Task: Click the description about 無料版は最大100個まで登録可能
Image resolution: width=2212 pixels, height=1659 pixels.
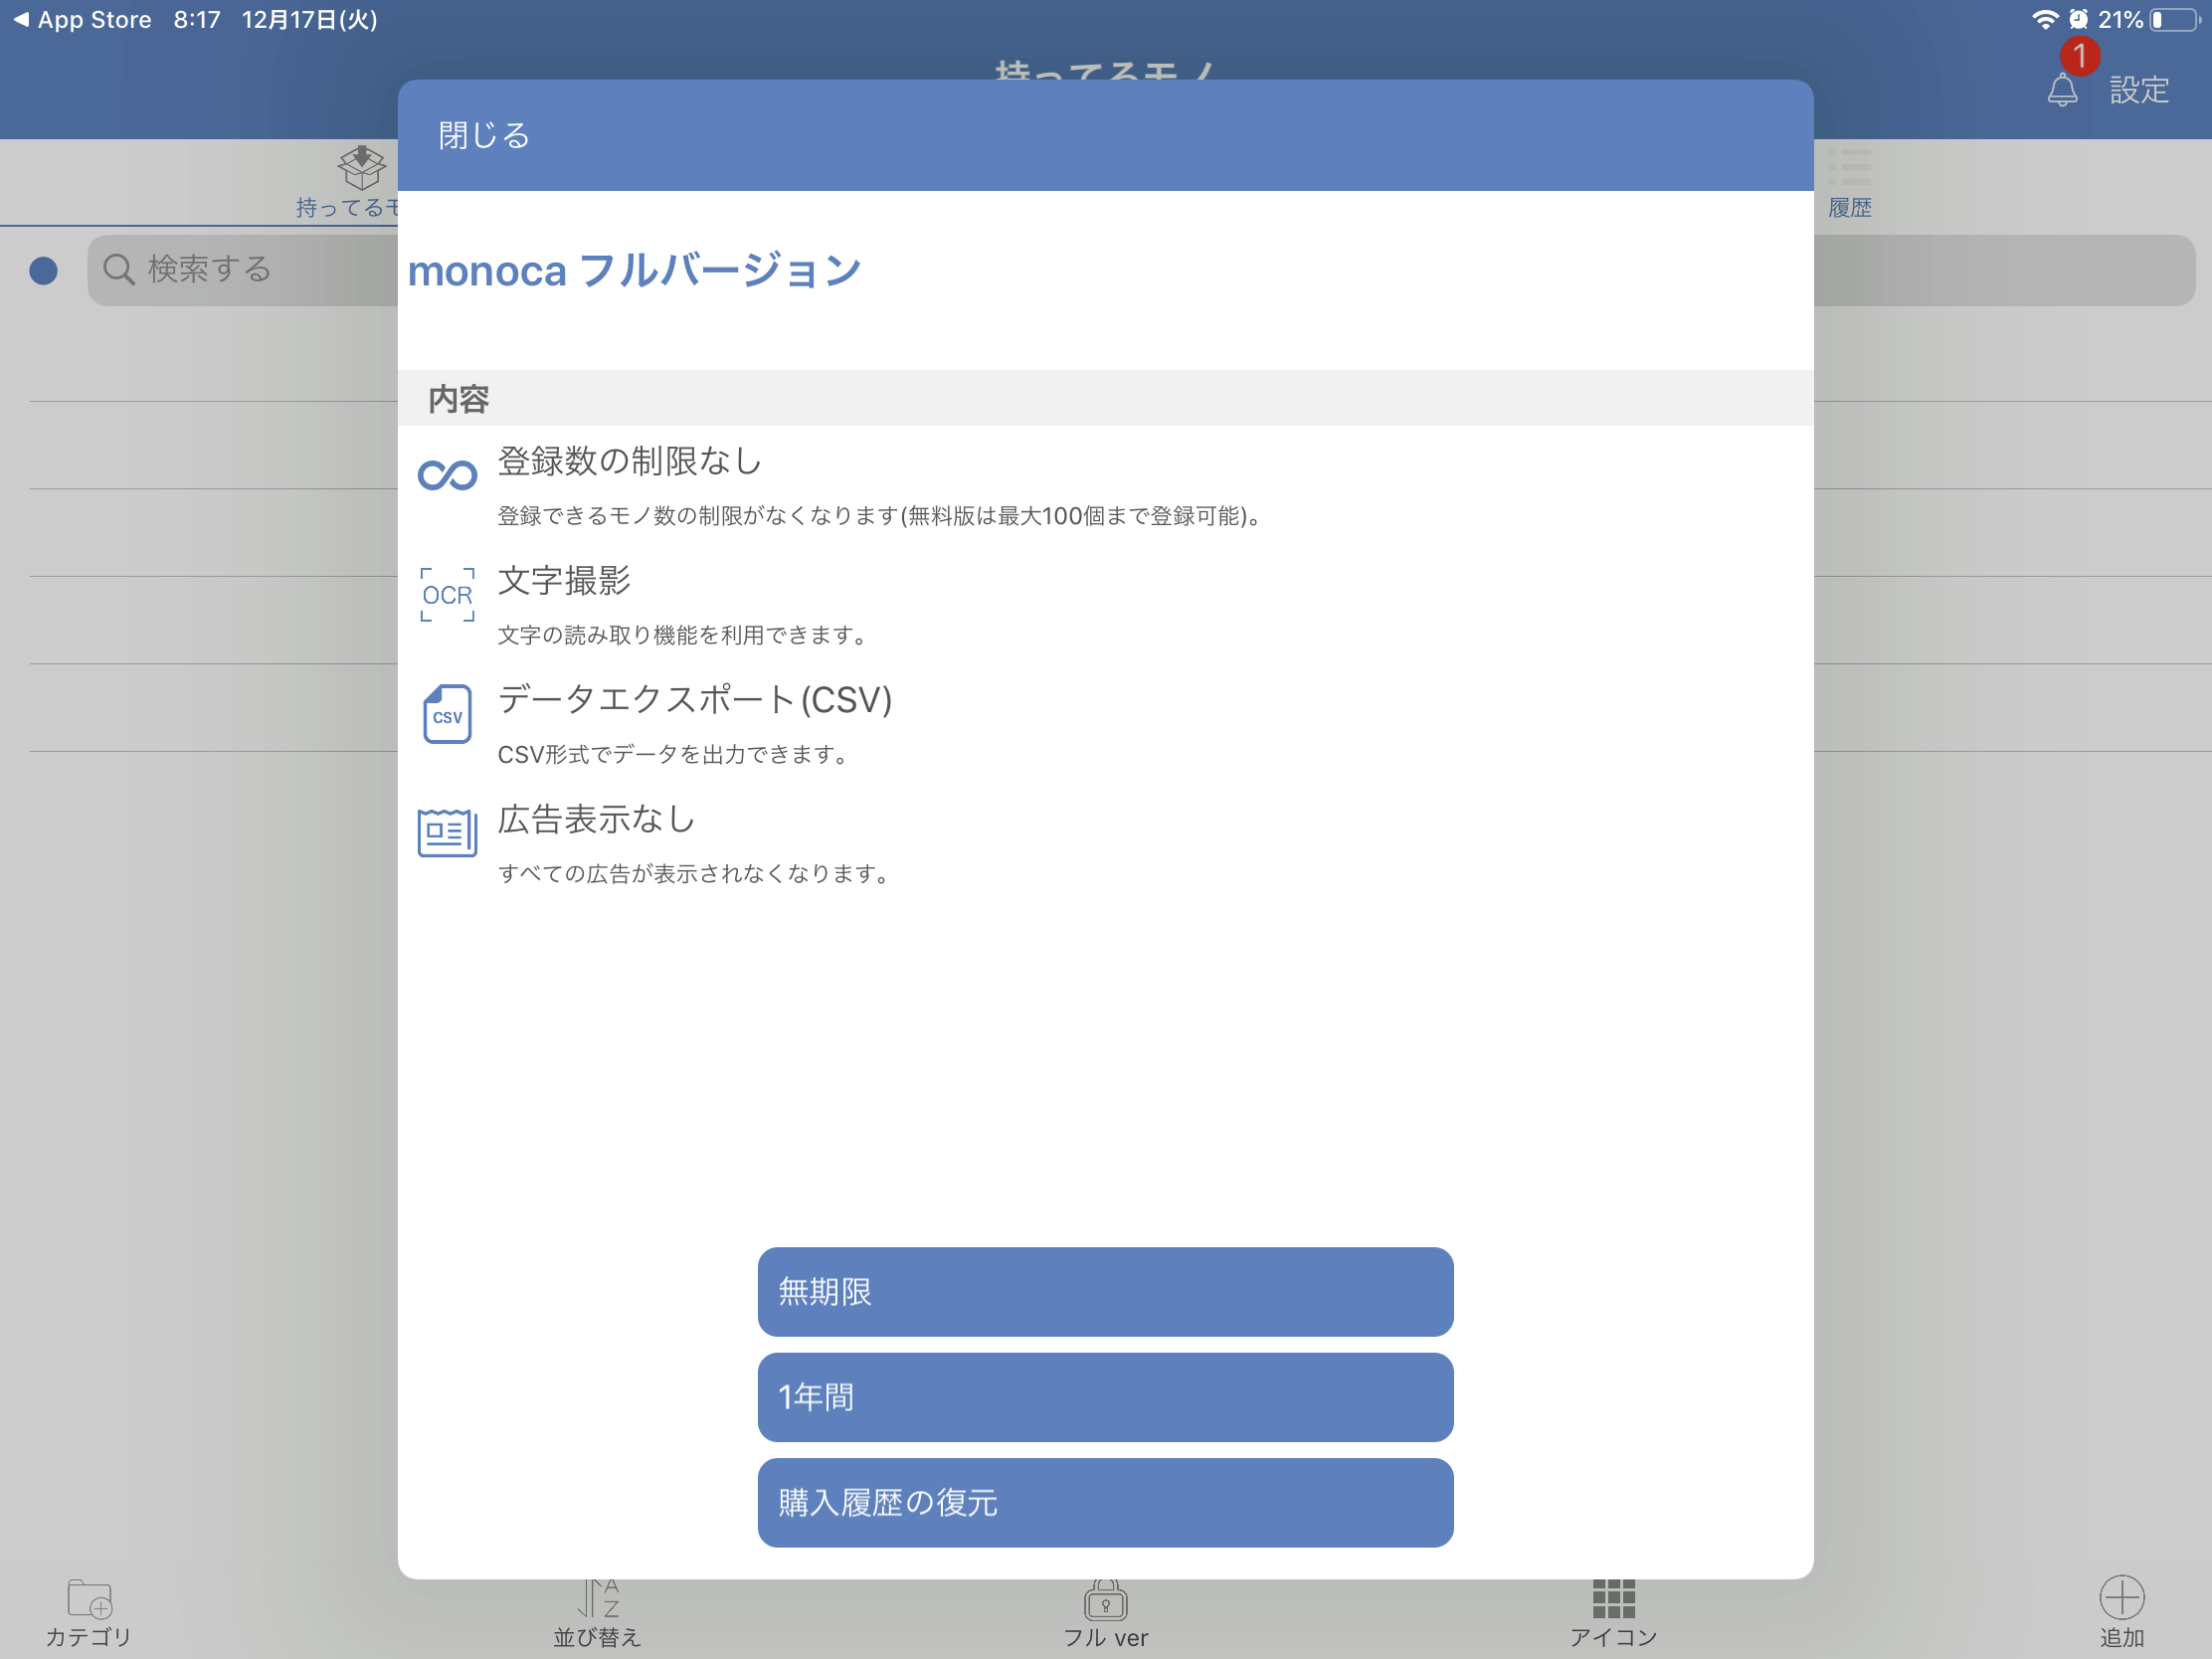Action: pyautogui.click(x=881, y=516)
